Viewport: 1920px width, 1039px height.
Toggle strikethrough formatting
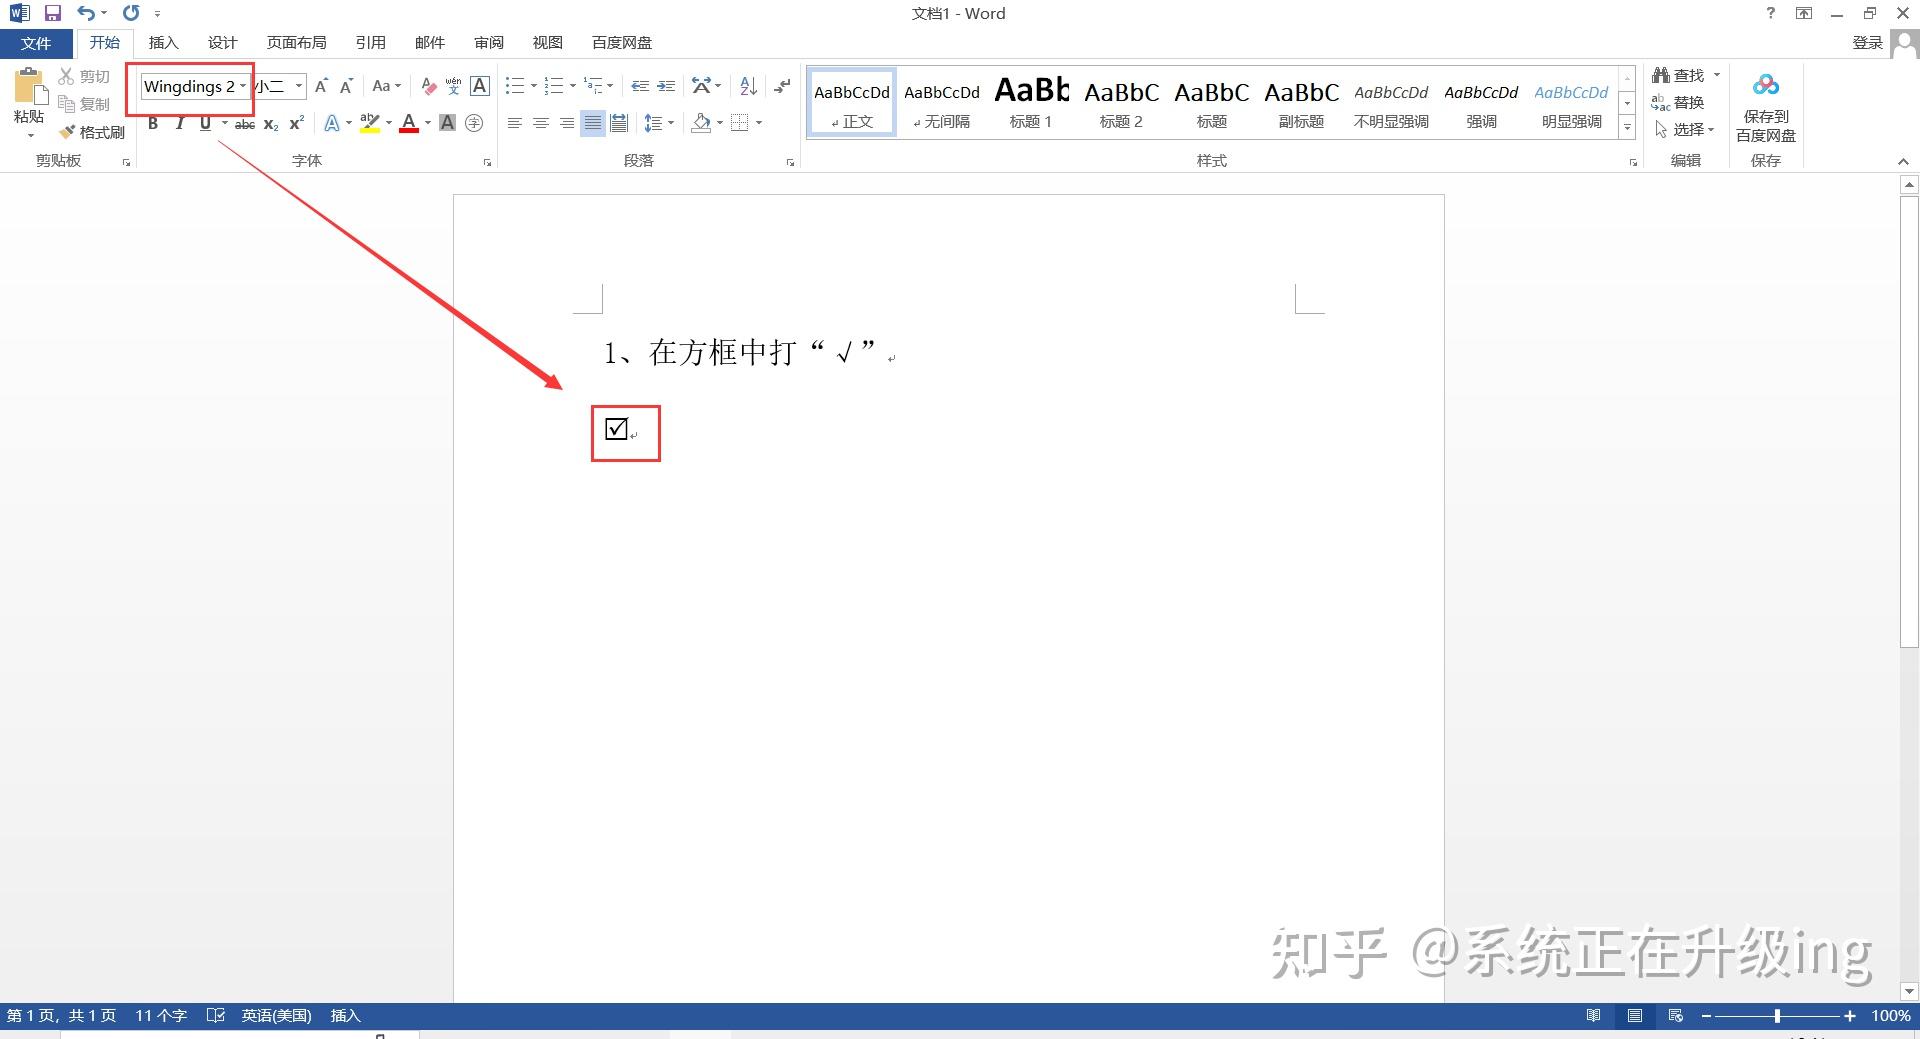pyautogui.click(x=244, y=122)
